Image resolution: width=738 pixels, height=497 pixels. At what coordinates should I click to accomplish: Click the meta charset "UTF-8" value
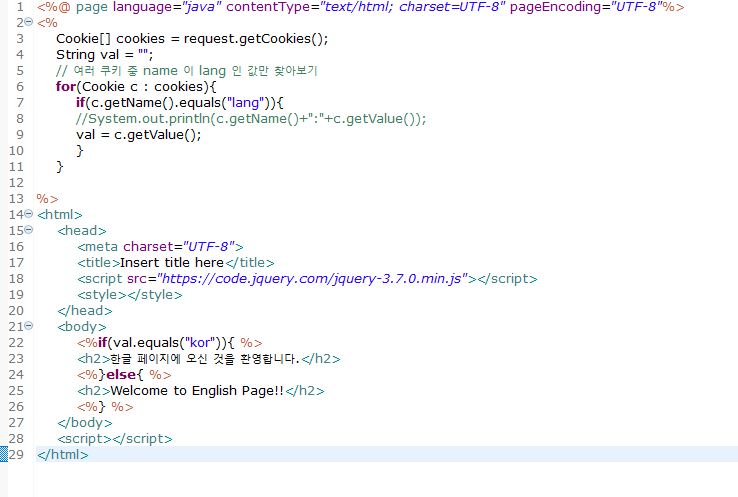pyautogui.click(x=209, y=247)
